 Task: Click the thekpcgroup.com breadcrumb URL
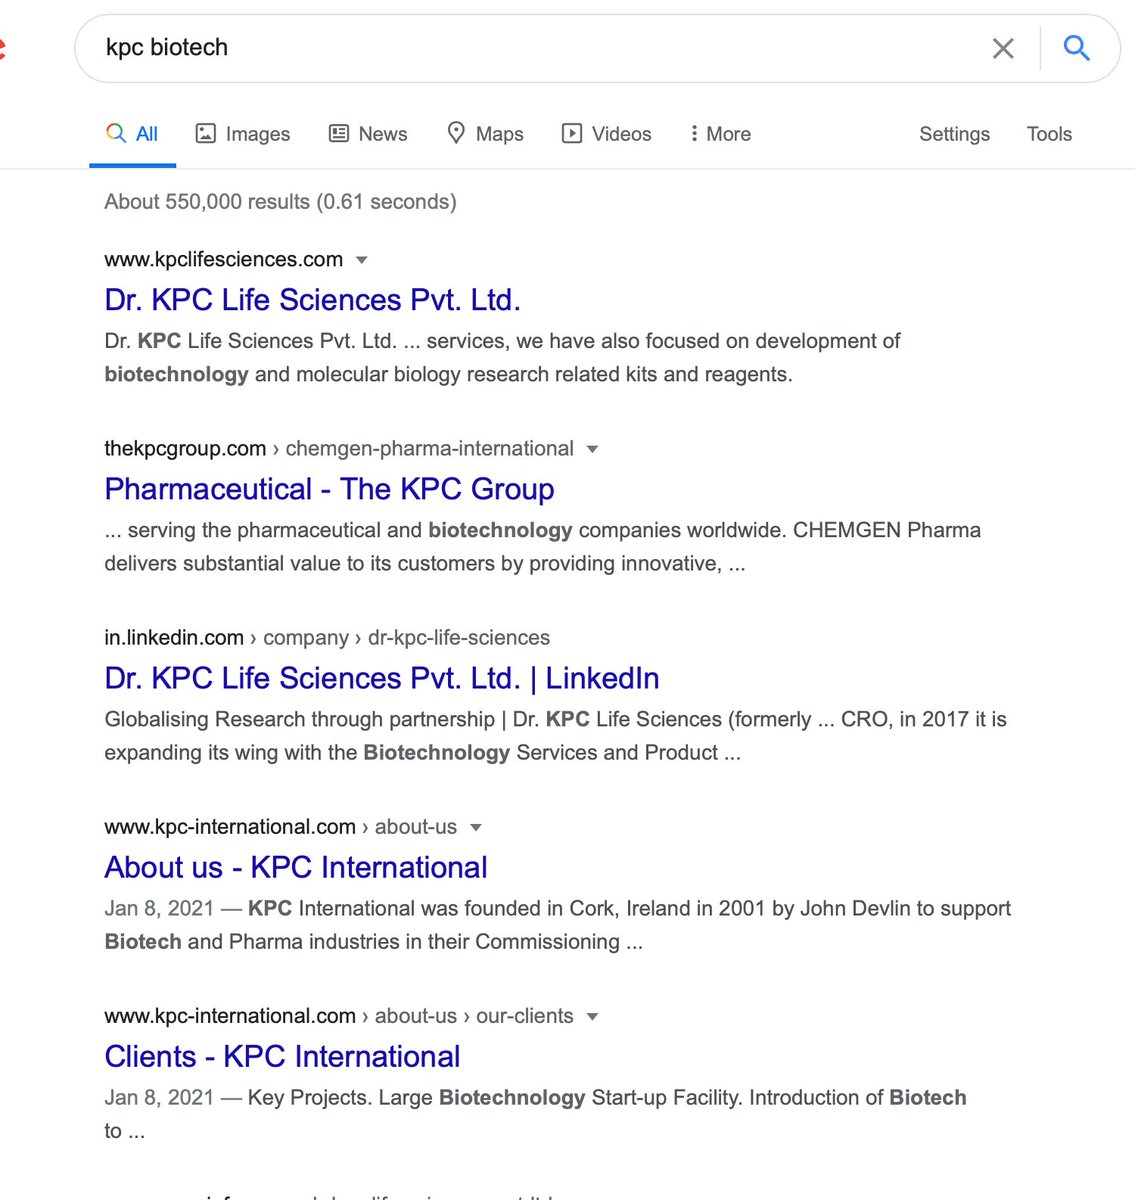pyautogui.click(x=339, y=449)
